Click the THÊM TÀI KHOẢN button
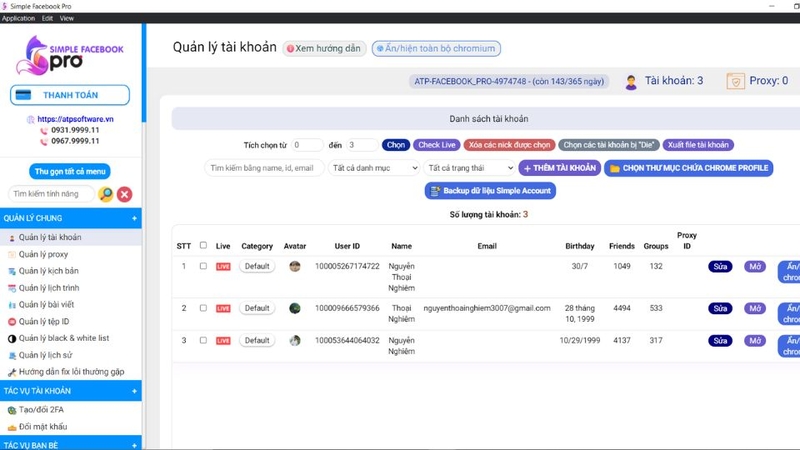Screen dimensions: 800x450 point(560,168)
